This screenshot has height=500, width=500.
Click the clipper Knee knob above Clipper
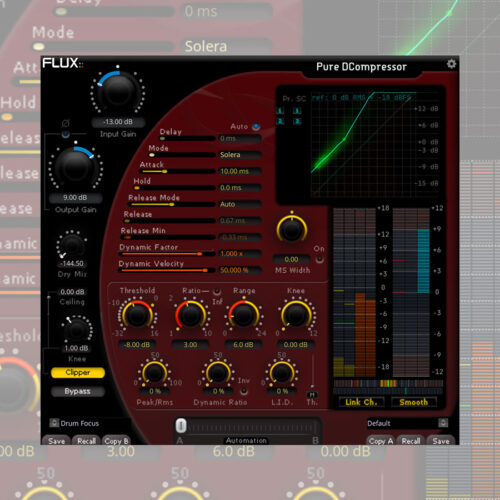(x=77, y=329)
